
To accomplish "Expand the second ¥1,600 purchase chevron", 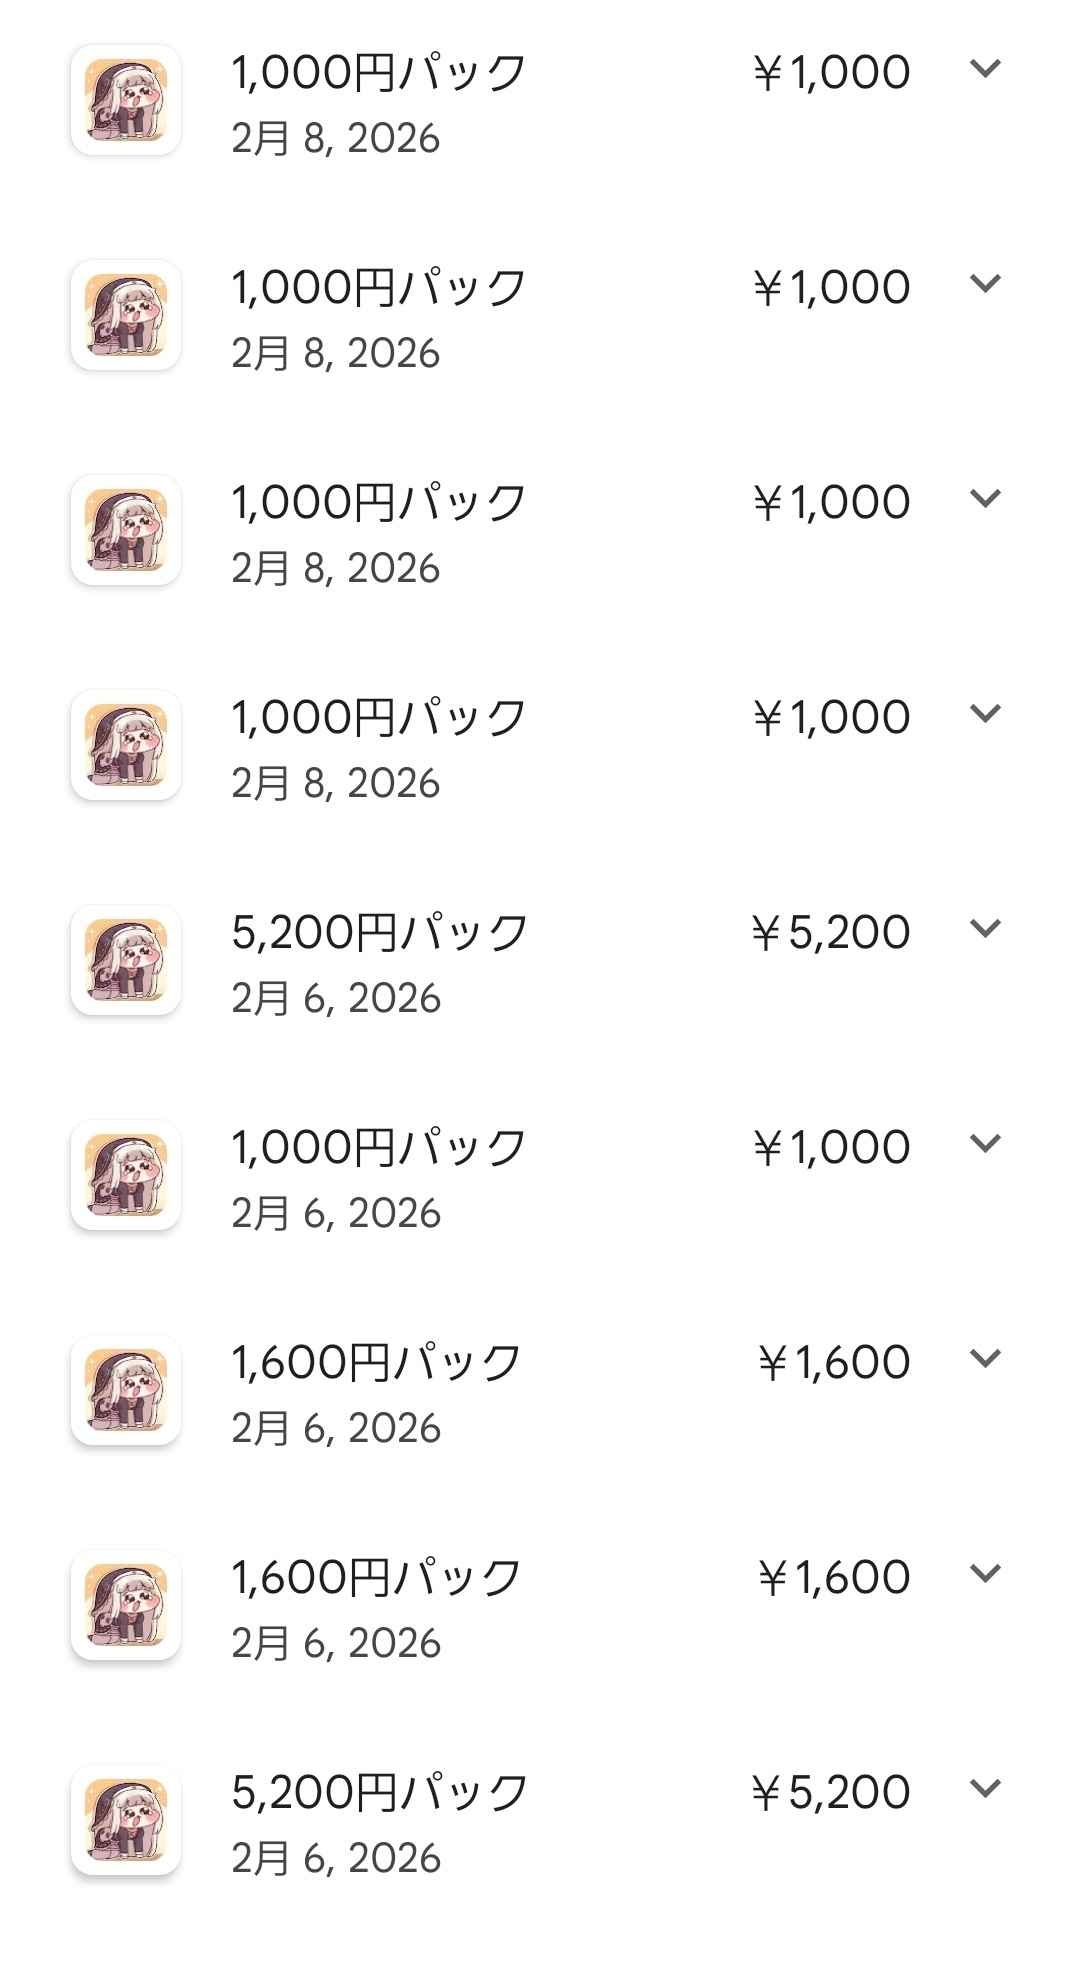I will pyautogui.click(x=985, y=1574).
